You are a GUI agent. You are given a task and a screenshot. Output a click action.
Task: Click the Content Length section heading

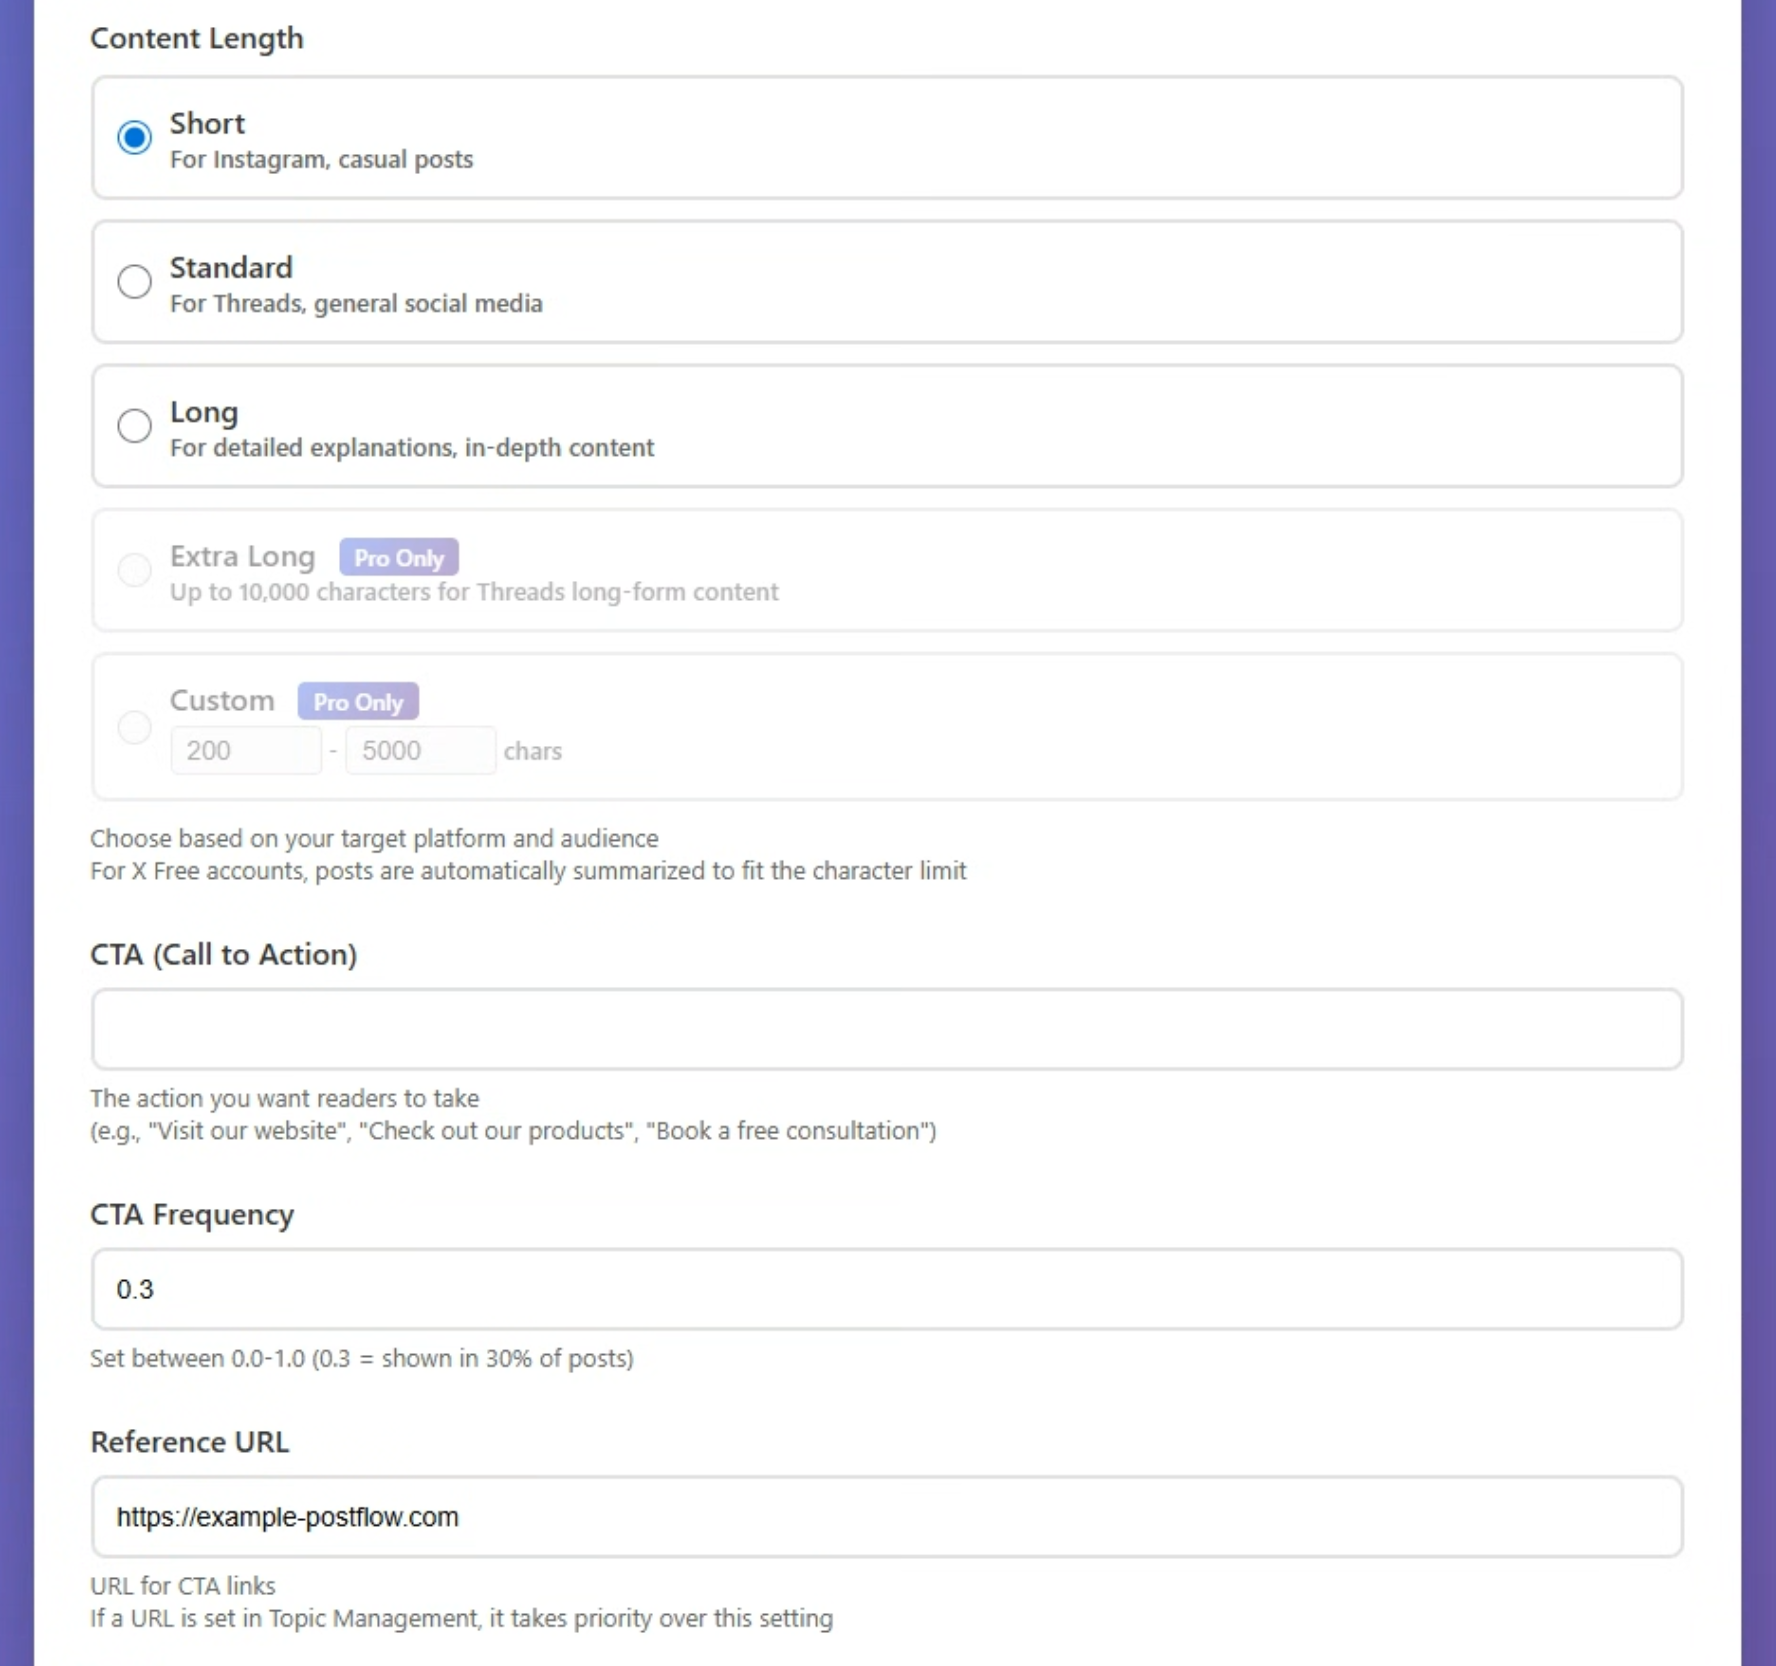coord(196,38)
